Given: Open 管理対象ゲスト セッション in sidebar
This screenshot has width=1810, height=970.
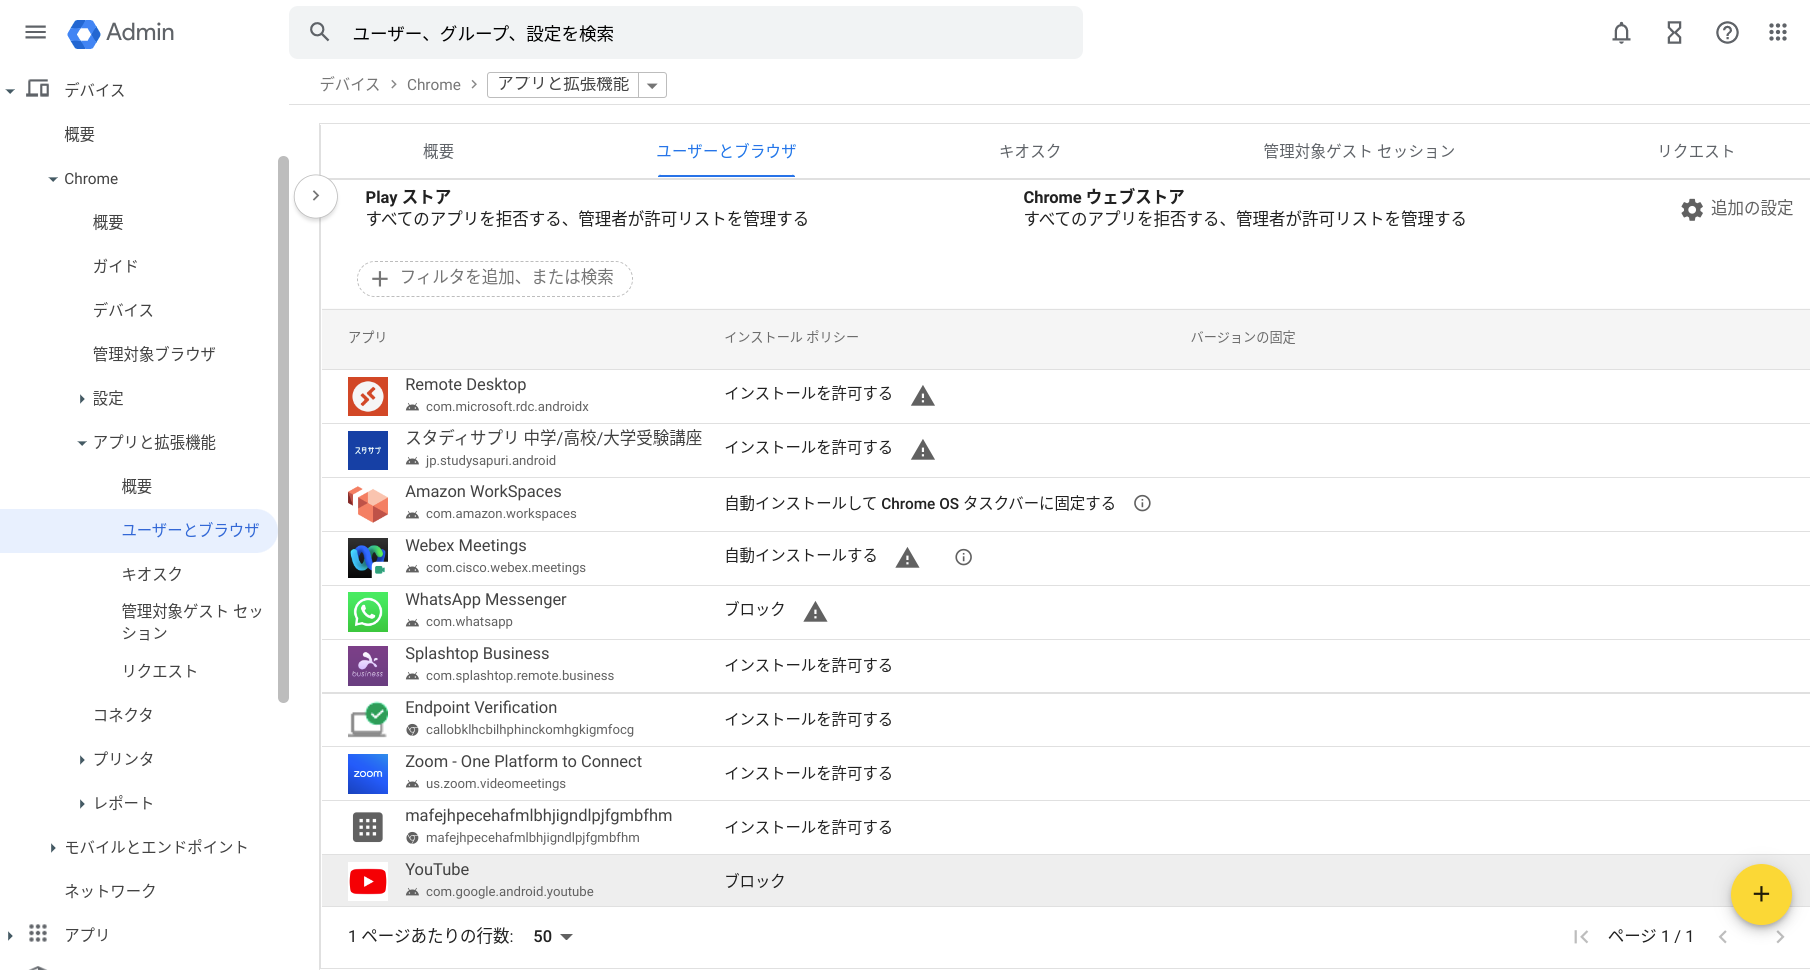Looking at the screenshot, I should click(192, 622).
